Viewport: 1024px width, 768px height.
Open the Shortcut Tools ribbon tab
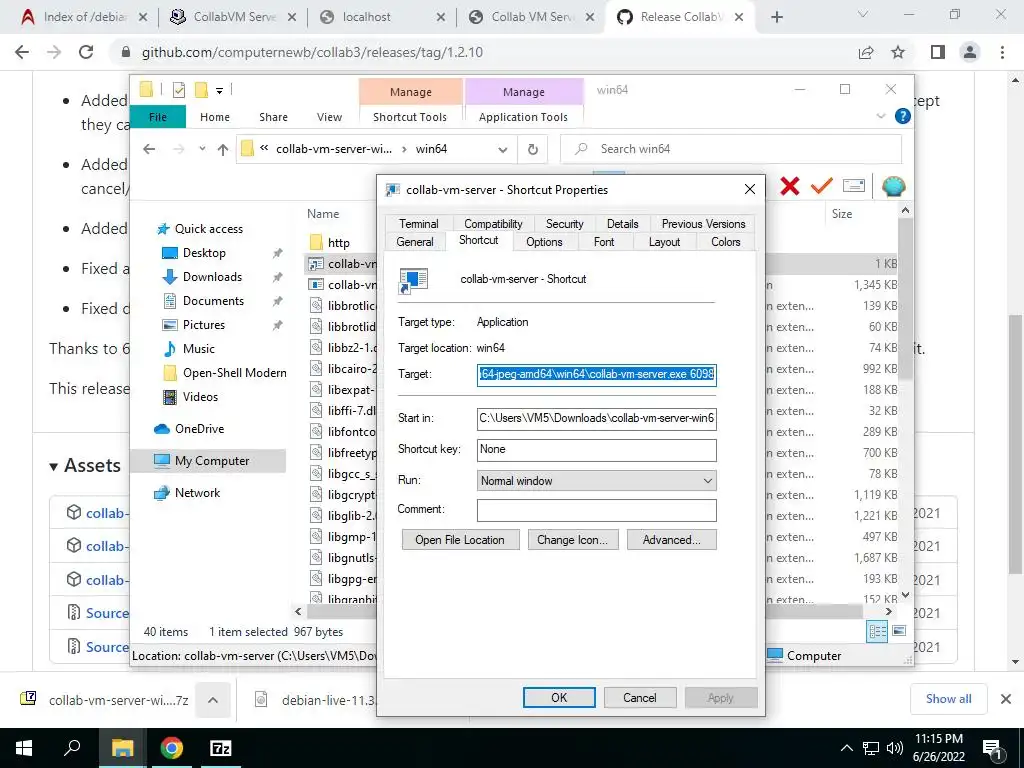(x=410, y=117)
